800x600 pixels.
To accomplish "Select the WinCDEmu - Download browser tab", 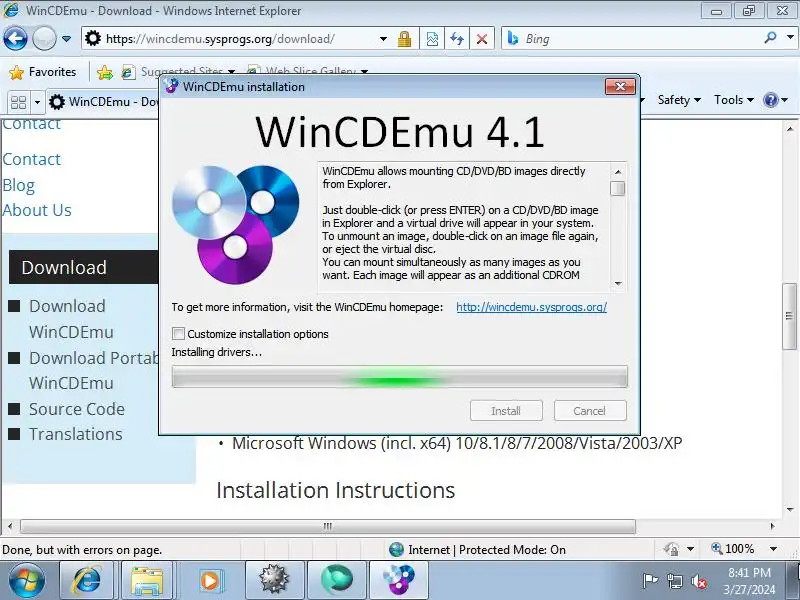I will click(x=103, y=102).
